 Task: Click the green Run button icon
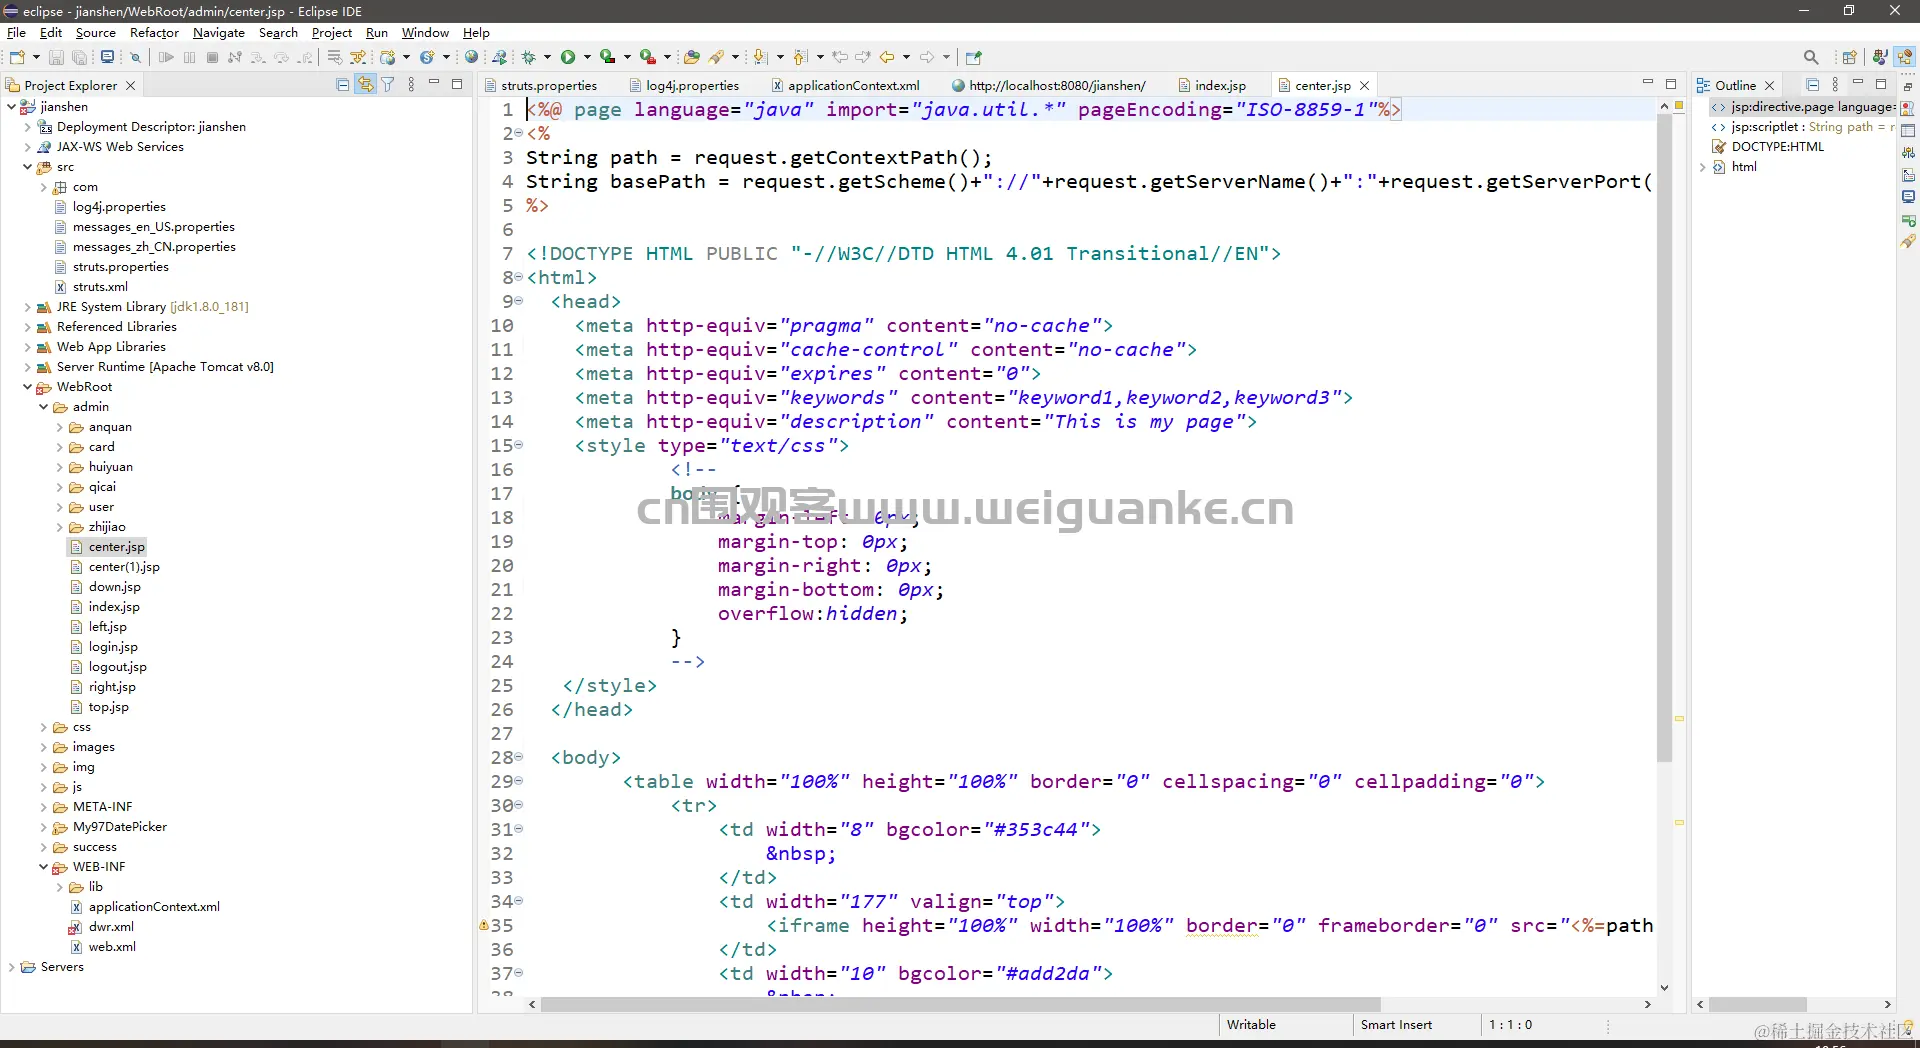tap(568, 57)
